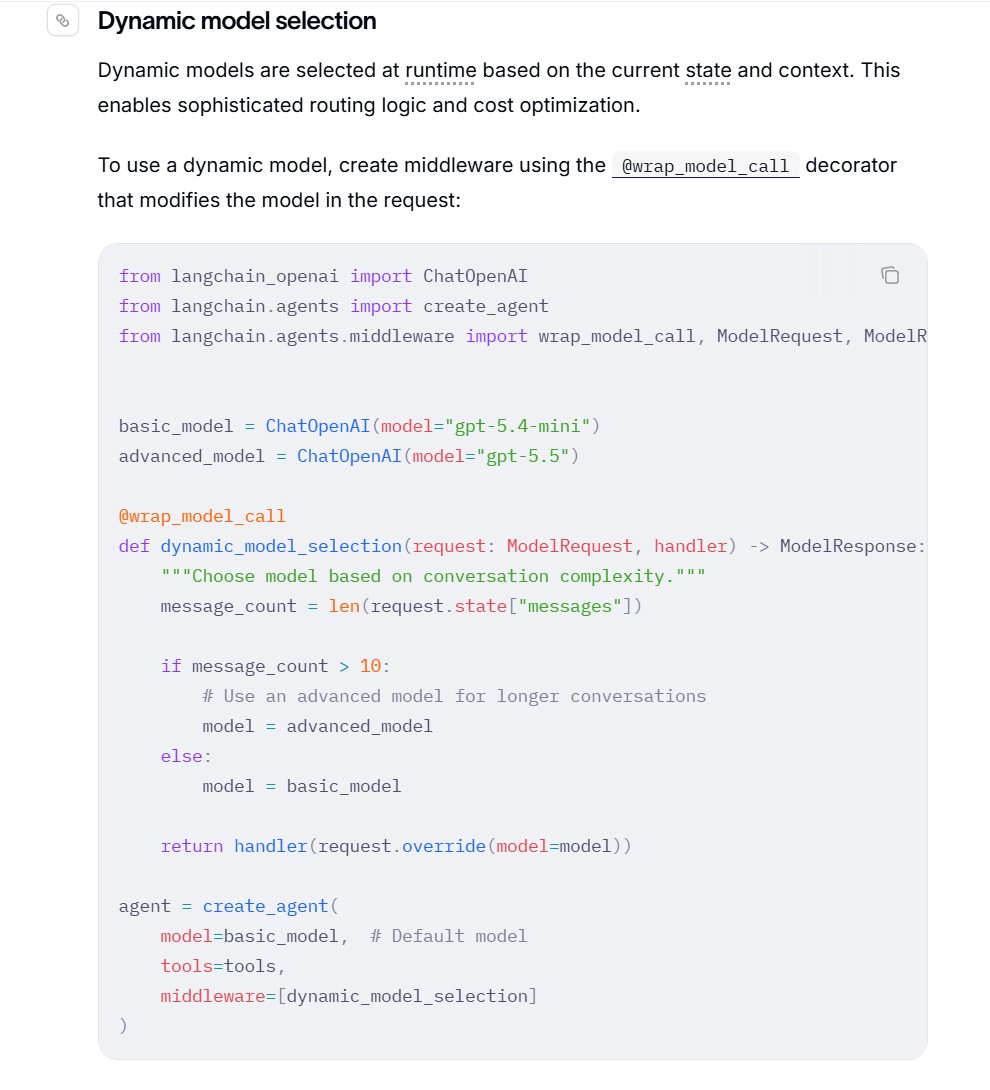
Task: Click the dynamic_model_selection function name definition
Action: coord(281,546)
